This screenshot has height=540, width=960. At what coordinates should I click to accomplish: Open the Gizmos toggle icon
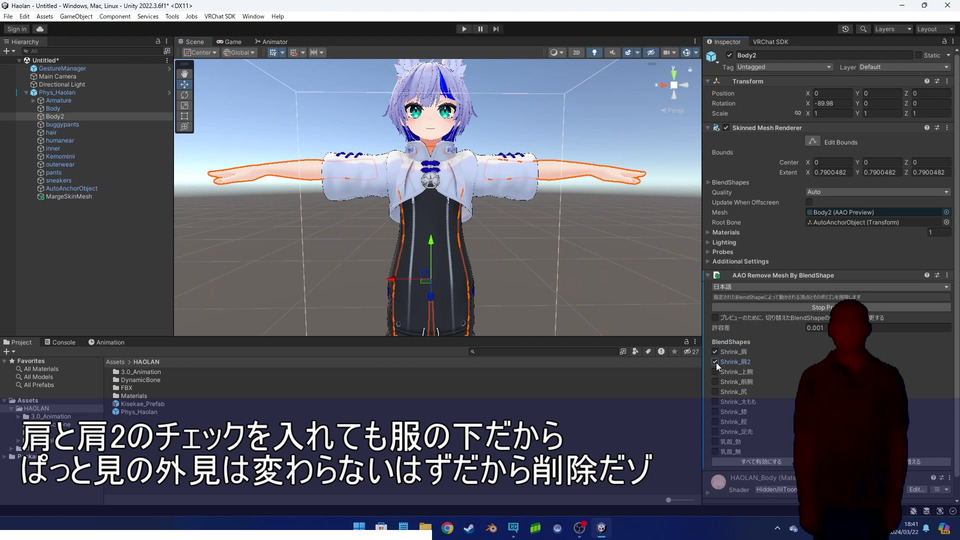(x=686, y=53)
